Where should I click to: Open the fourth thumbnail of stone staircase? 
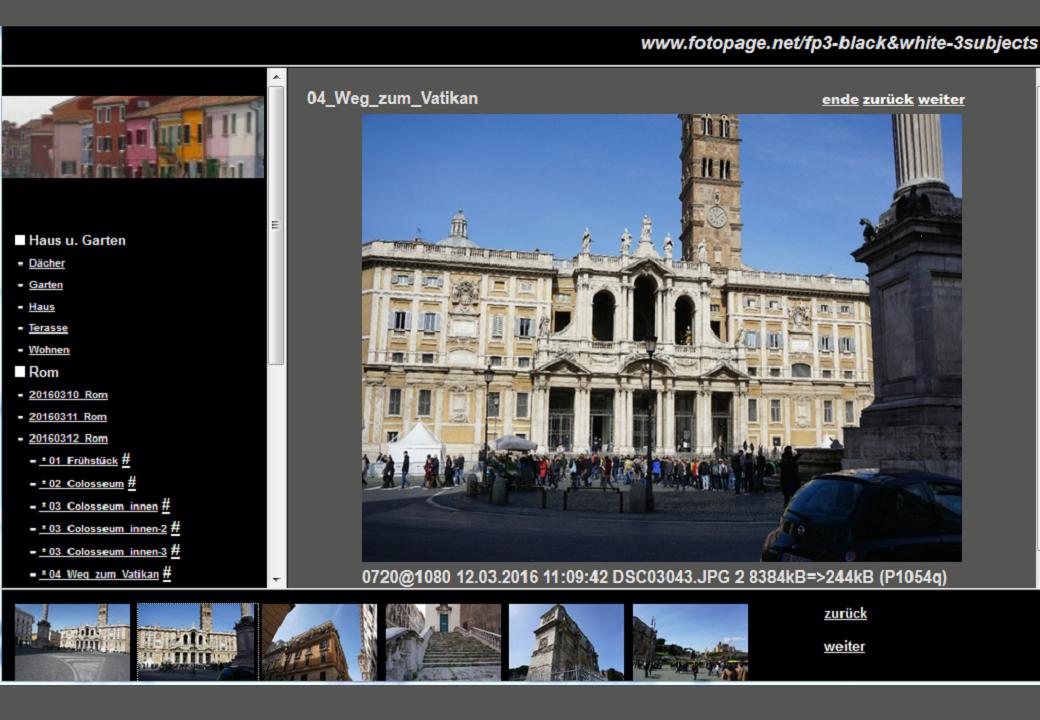coord(443,642)
